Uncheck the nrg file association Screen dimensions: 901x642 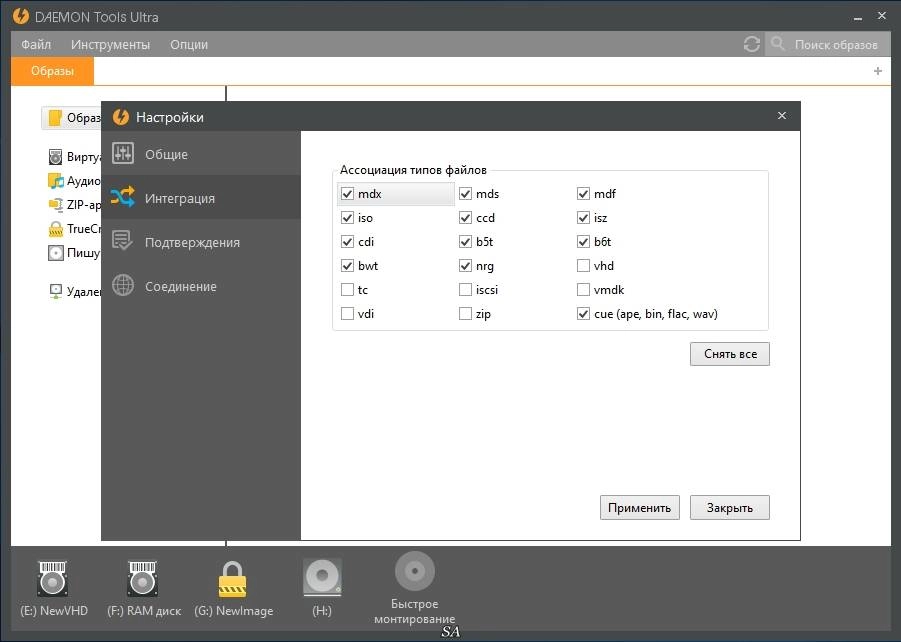coord(465,266)
